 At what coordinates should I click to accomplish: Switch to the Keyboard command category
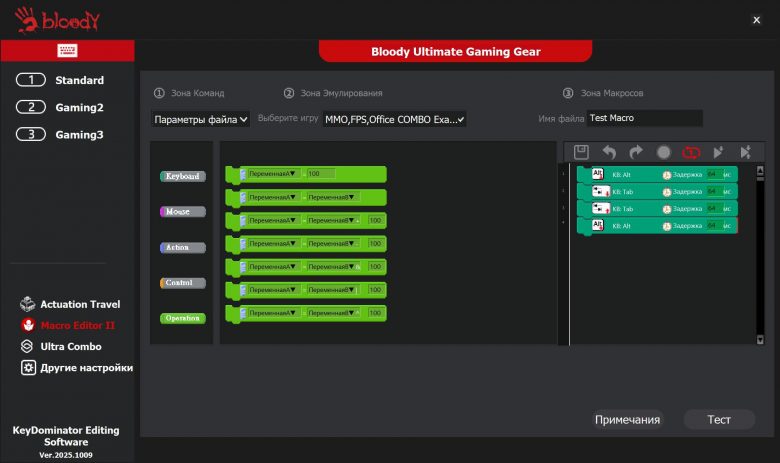coord(183,176)
